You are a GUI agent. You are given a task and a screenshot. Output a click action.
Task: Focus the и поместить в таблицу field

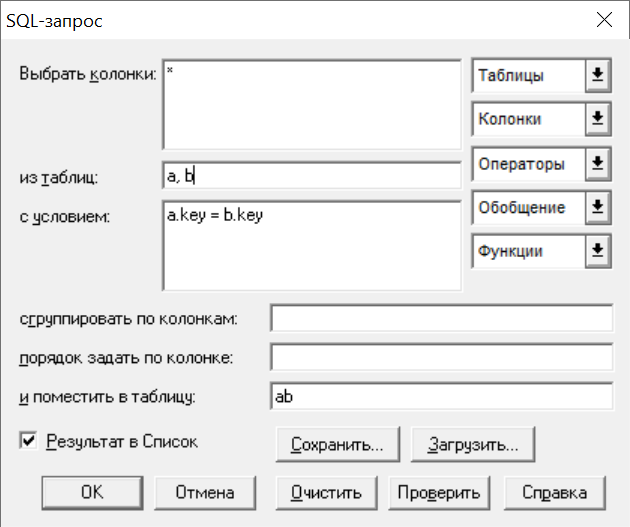[441, 396]
